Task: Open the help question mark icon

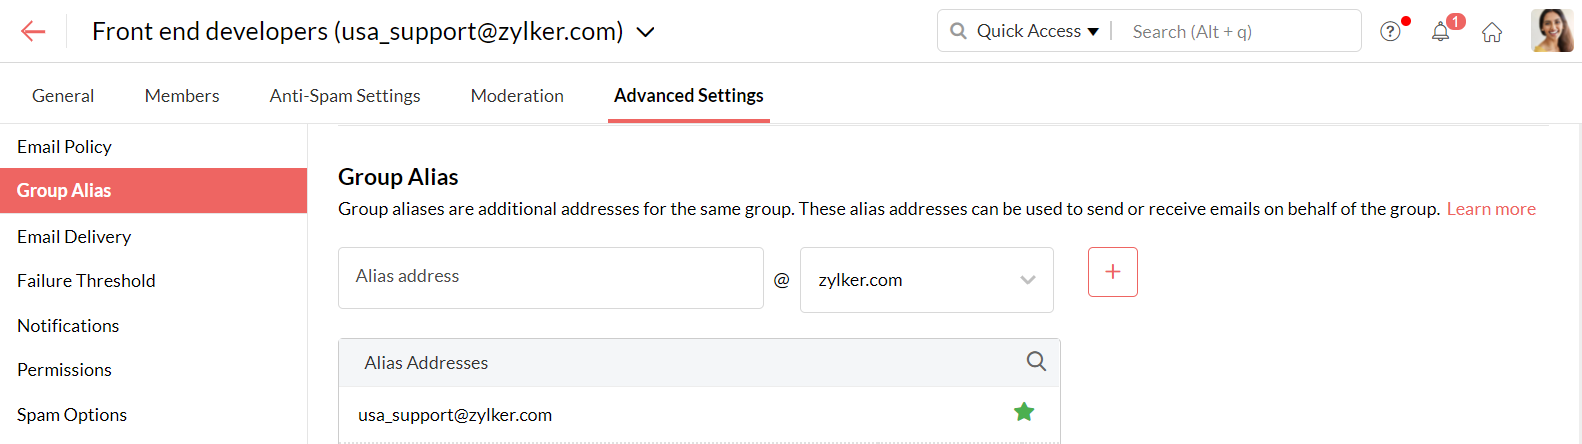Action: [x=1390, y=32]
